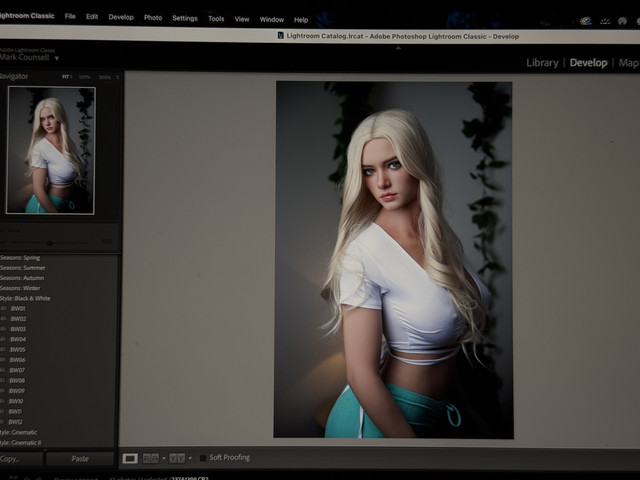This screenshot has height=480, width=640.
Task: Set Navigator zoom to 300%
Action: (x=105, y=77)
